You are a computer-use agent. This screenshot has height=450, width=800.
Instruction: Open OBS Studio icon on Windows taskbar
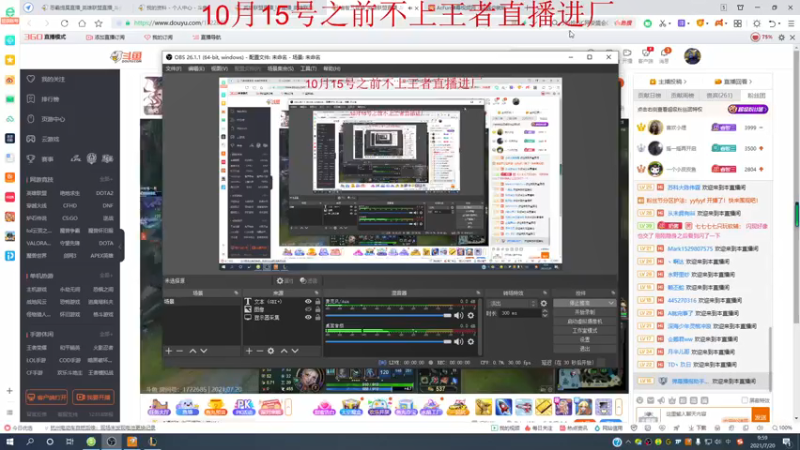click(111, 442)
